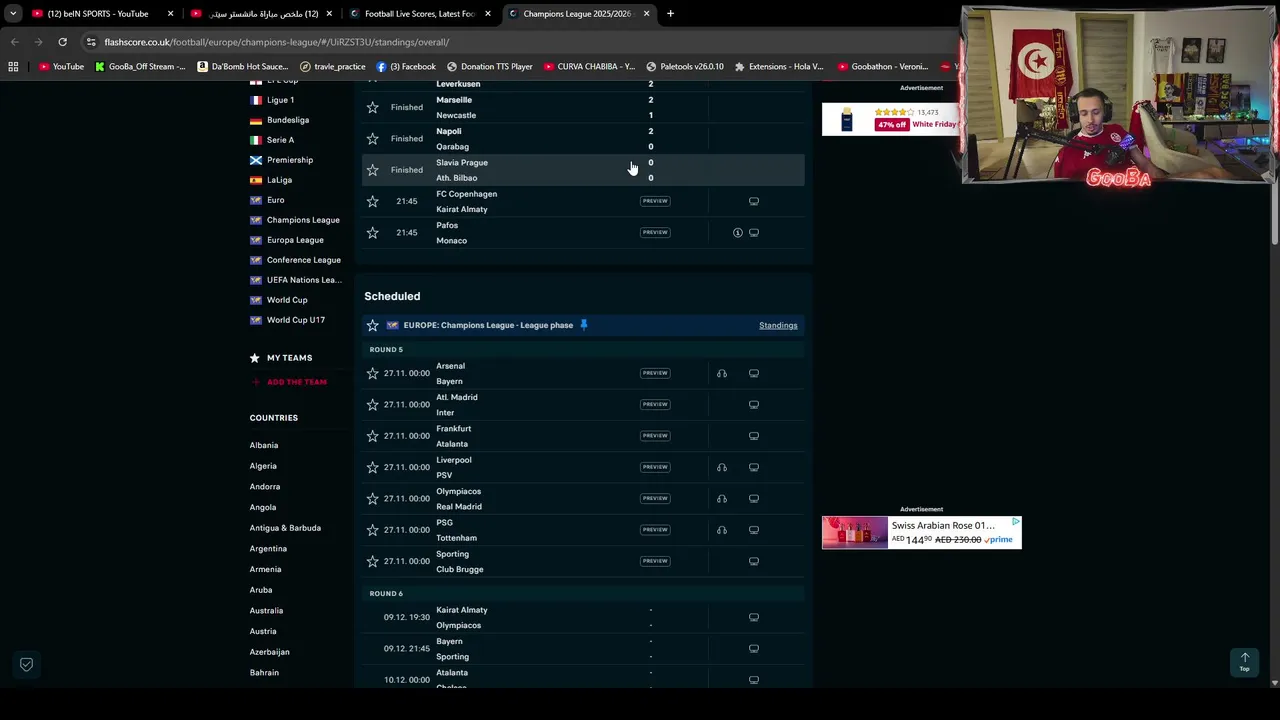Open LaLiga in the sidebar
This screenshot has height=720, width=1280.
pos(279,180)
